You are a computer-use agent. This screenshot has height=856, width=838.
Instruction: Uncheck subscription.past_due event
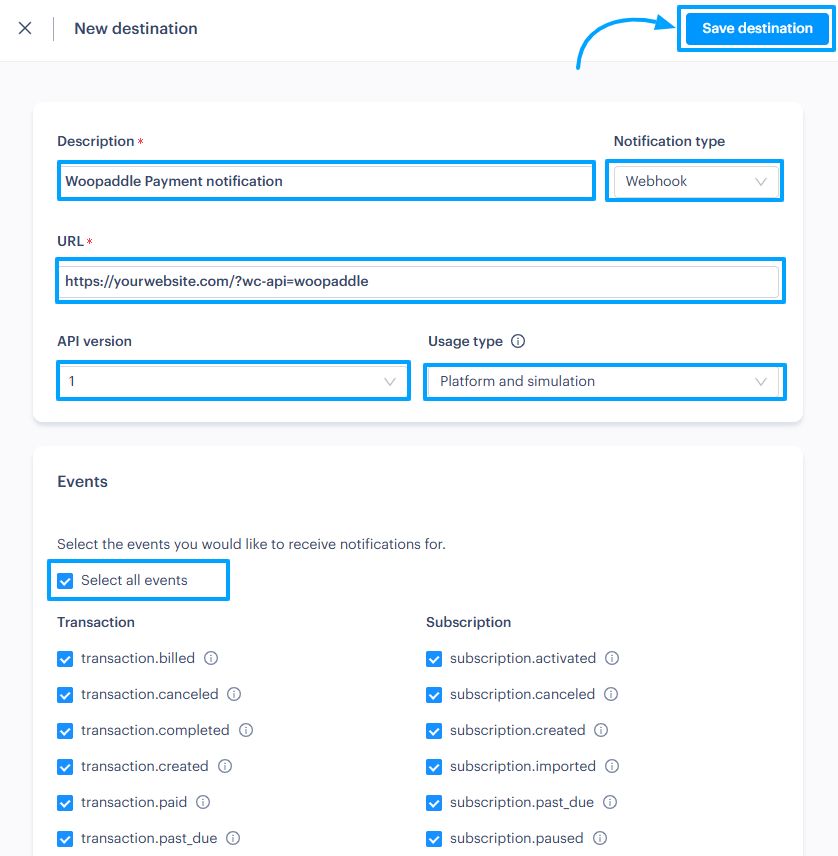(434, 803)
